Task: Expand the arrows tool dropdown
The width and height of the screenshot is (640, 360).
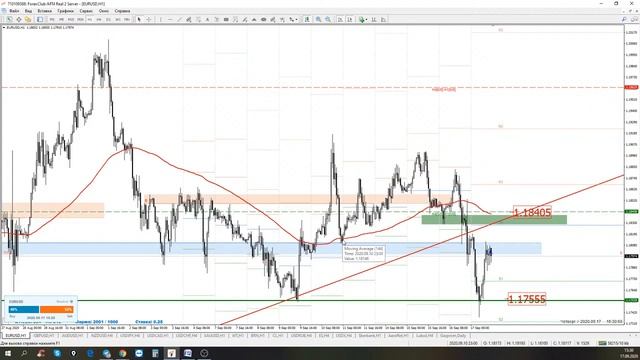Action: tap(297, 20)
